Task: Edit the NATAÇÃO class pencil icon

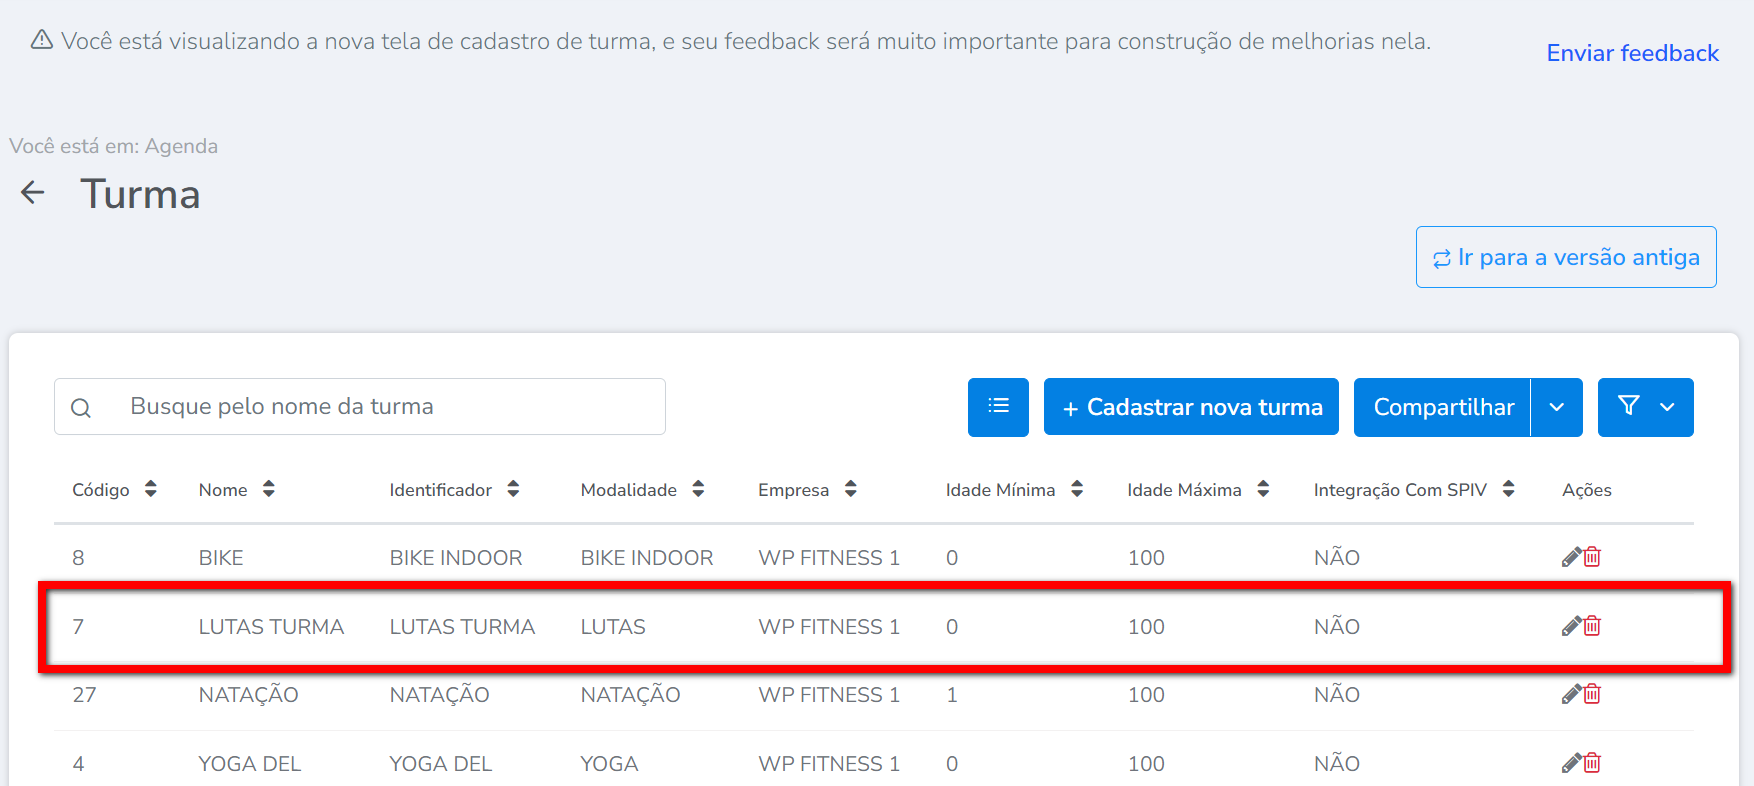Action: (1571, 694)
